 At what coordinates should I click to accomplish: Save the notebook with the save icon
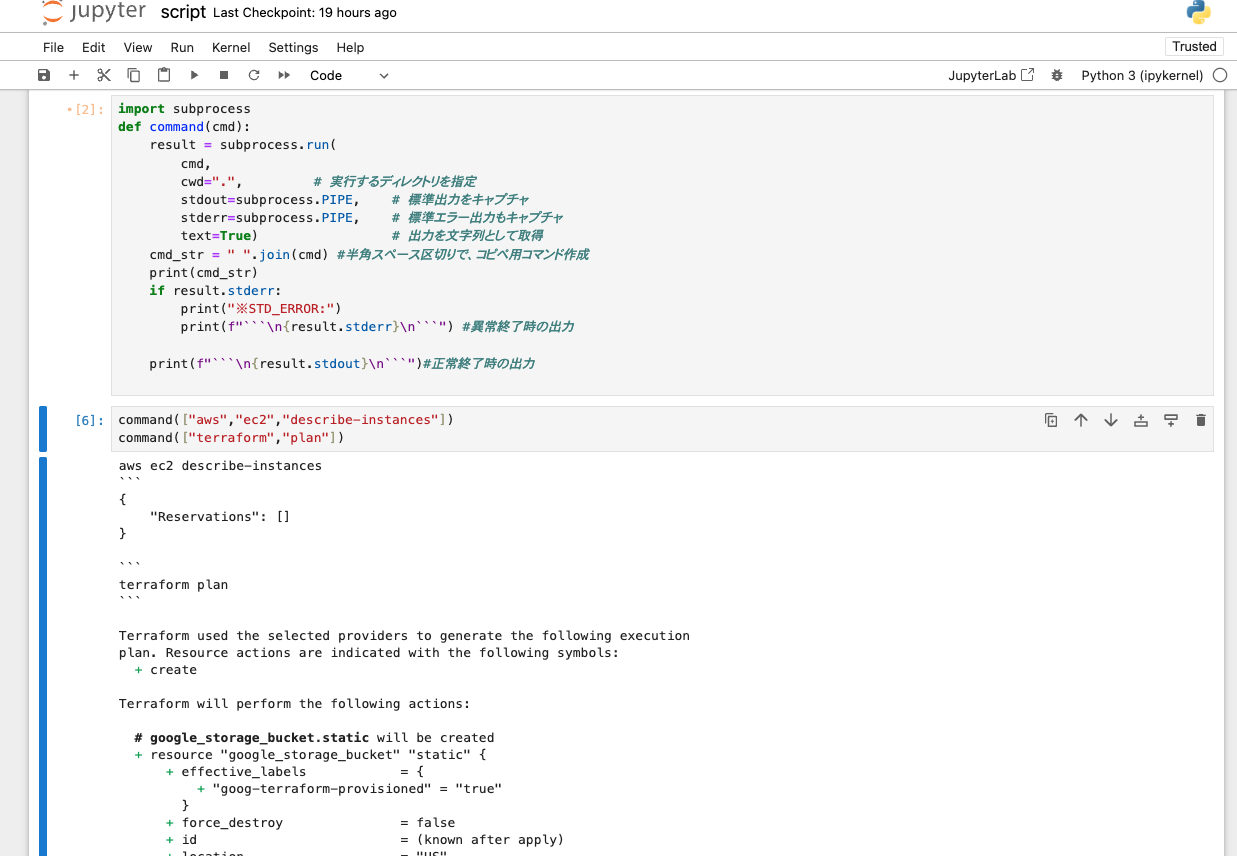44,75
